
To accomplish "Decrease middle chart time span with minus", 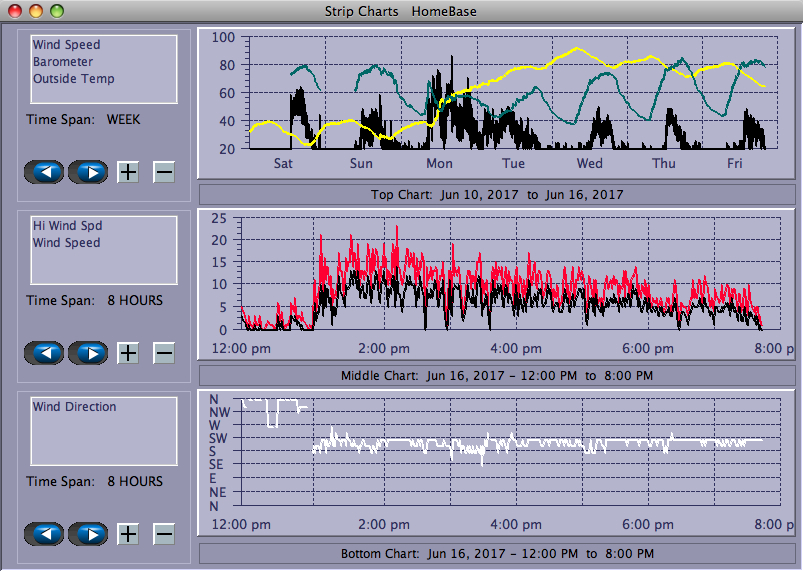I will click(x=164, y=353).
